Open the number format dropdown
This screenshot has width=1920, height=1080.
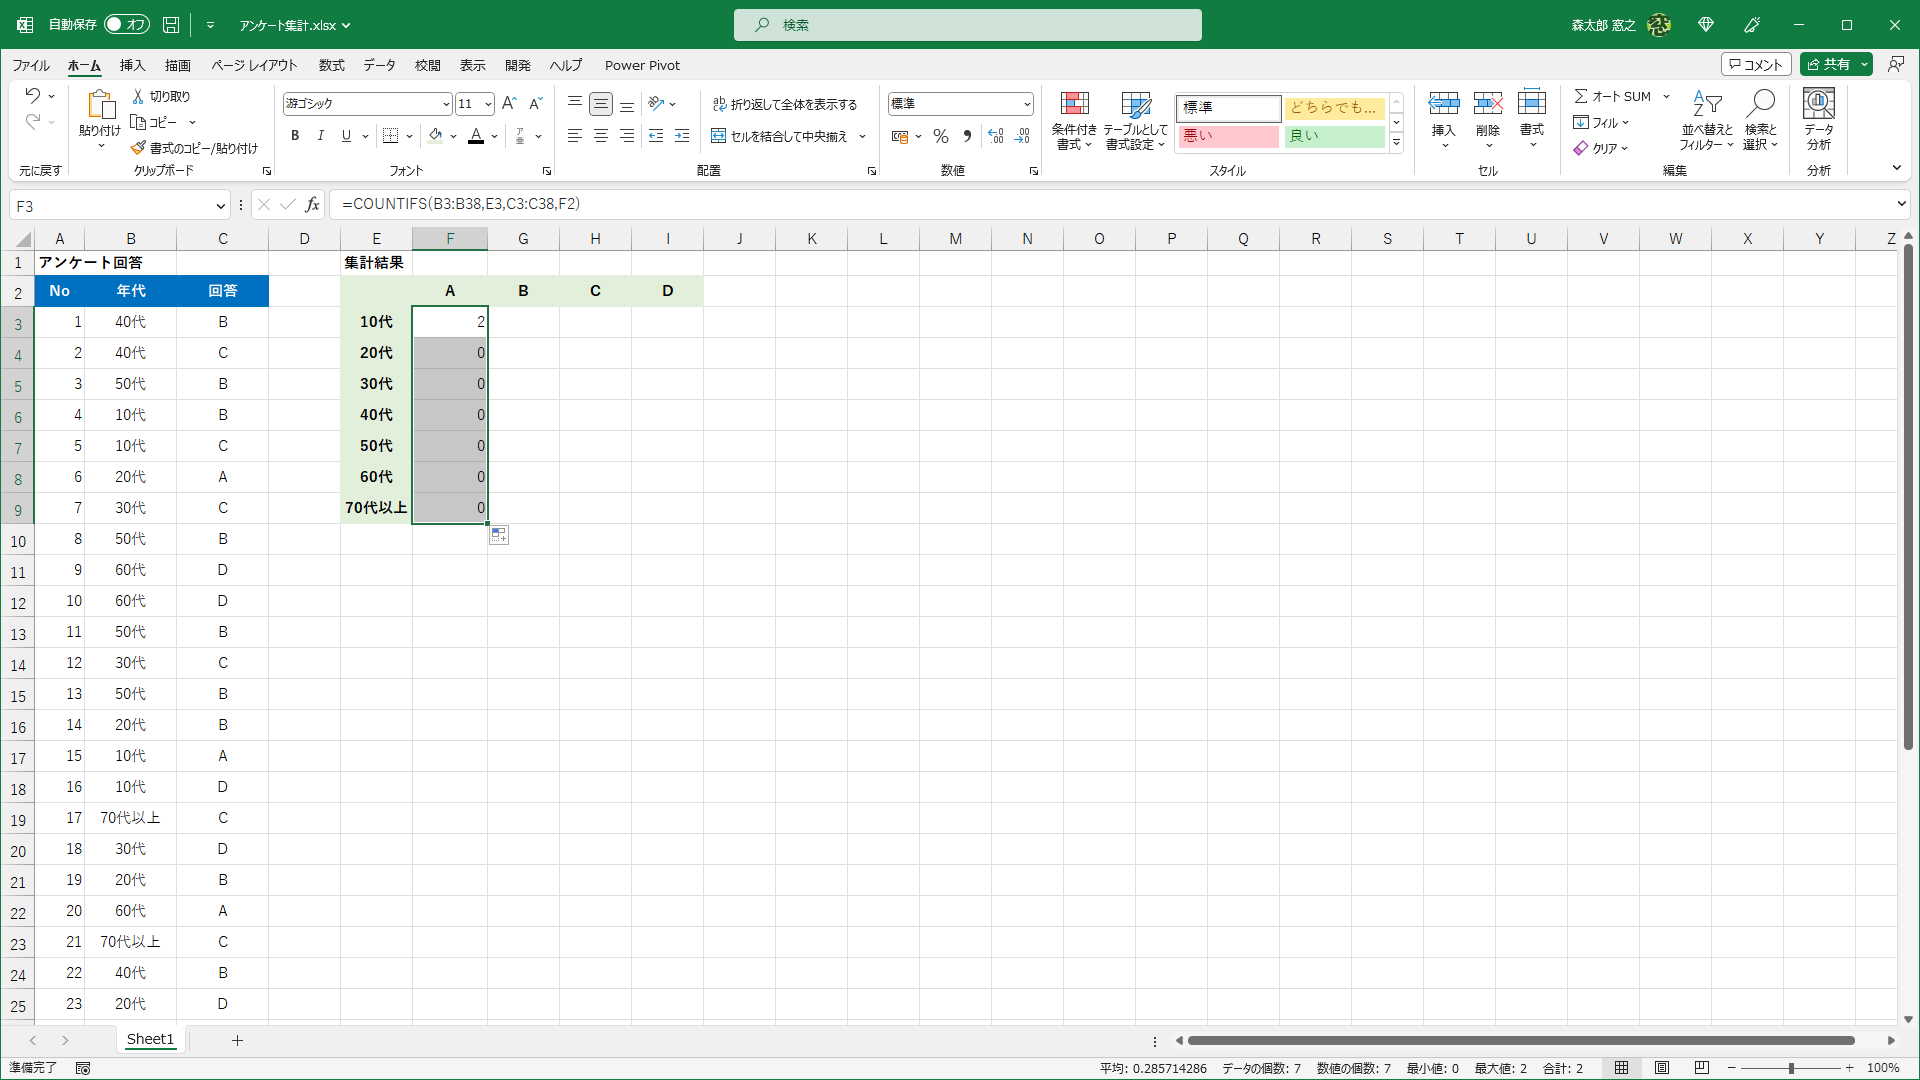pyautogui.click(x=1027, y=104)
